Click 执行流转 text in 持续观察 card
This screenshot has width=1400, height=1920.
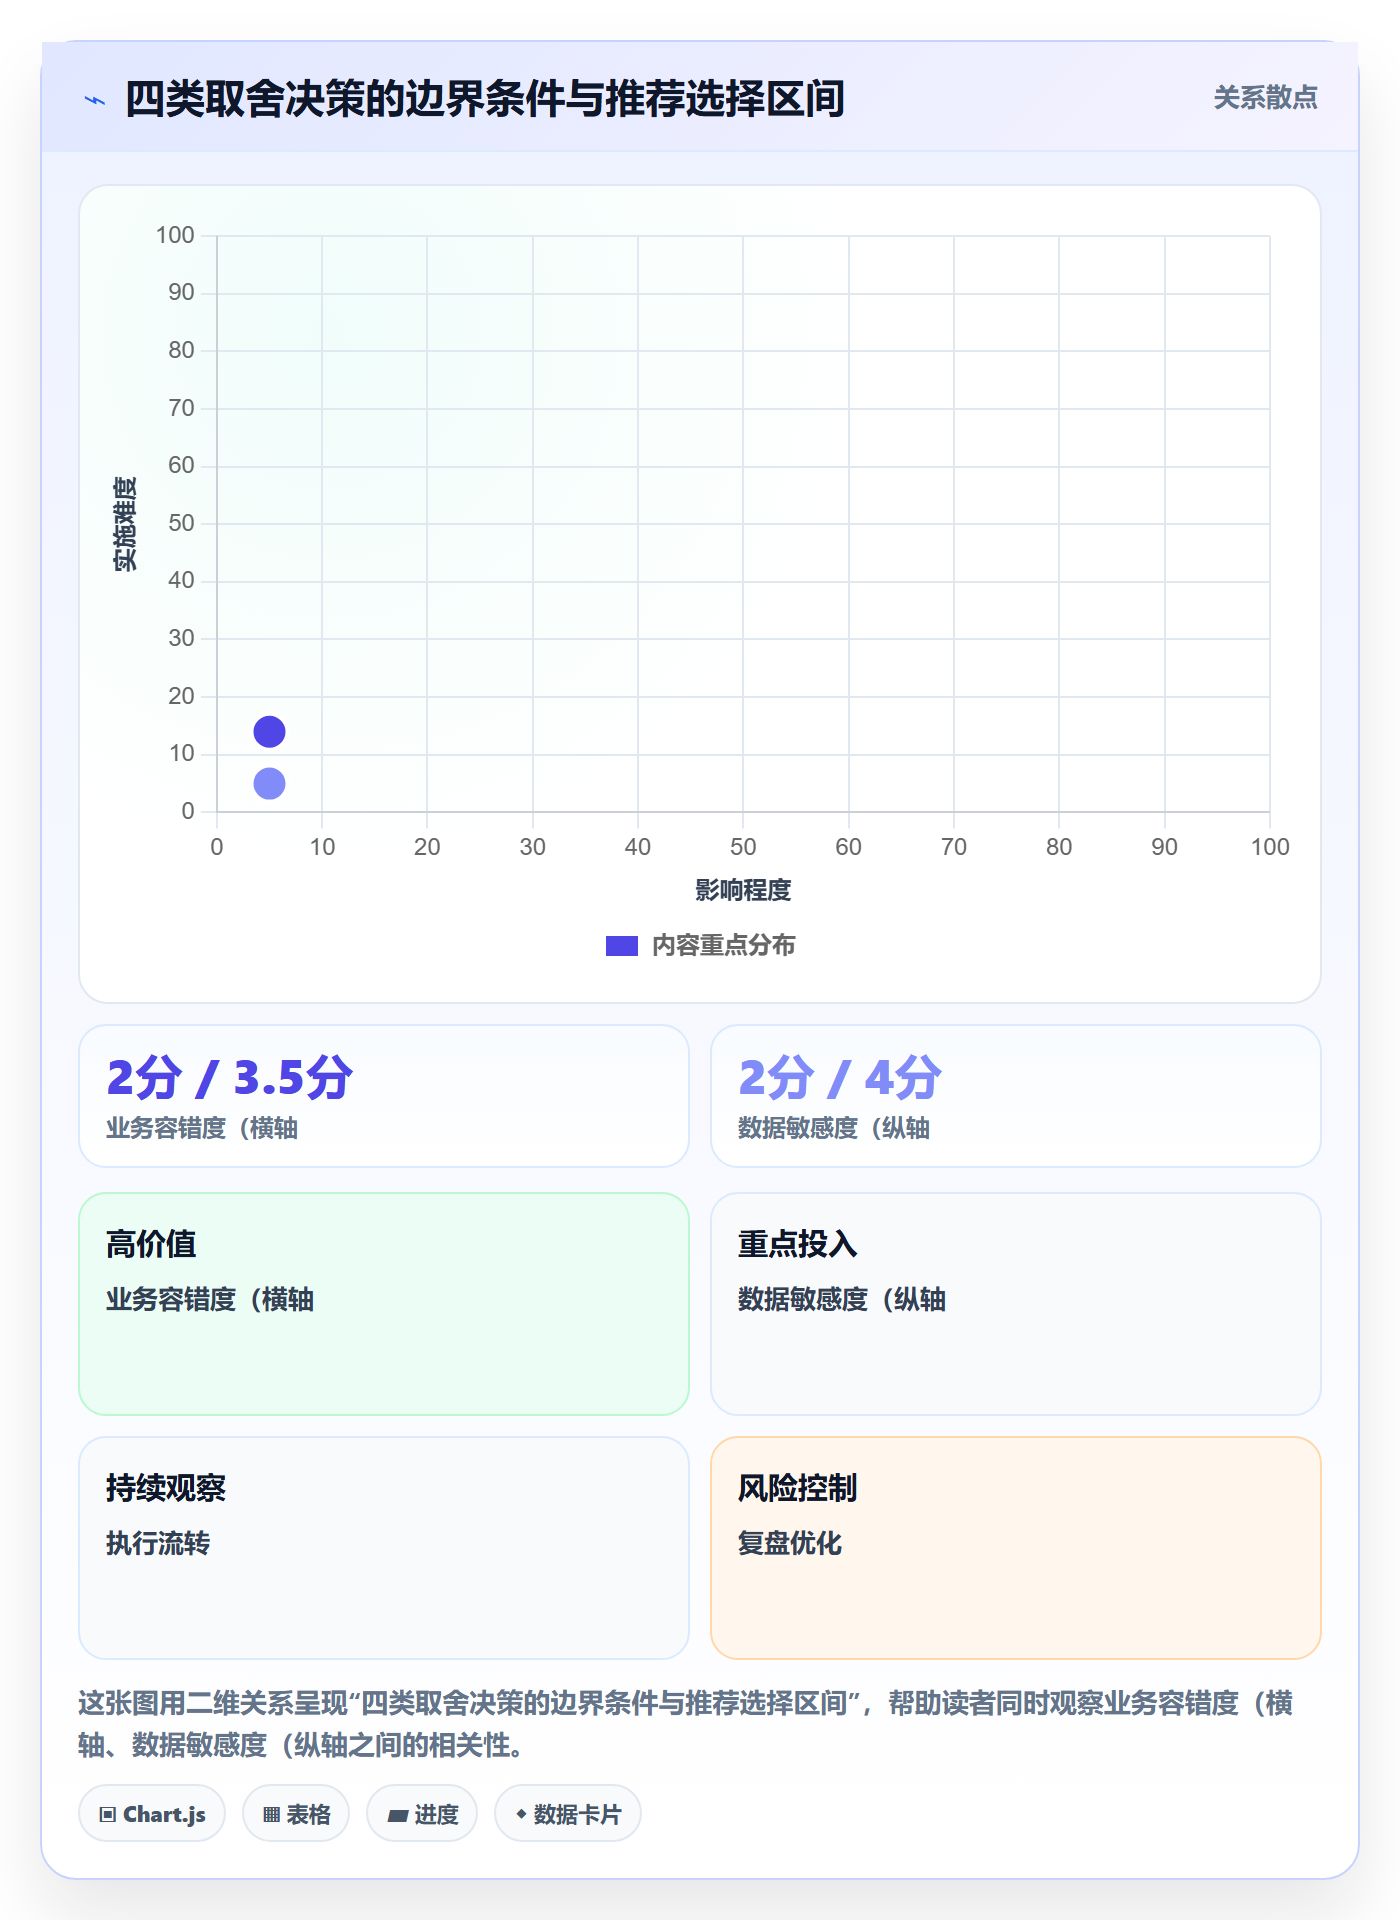[158, 1543]
